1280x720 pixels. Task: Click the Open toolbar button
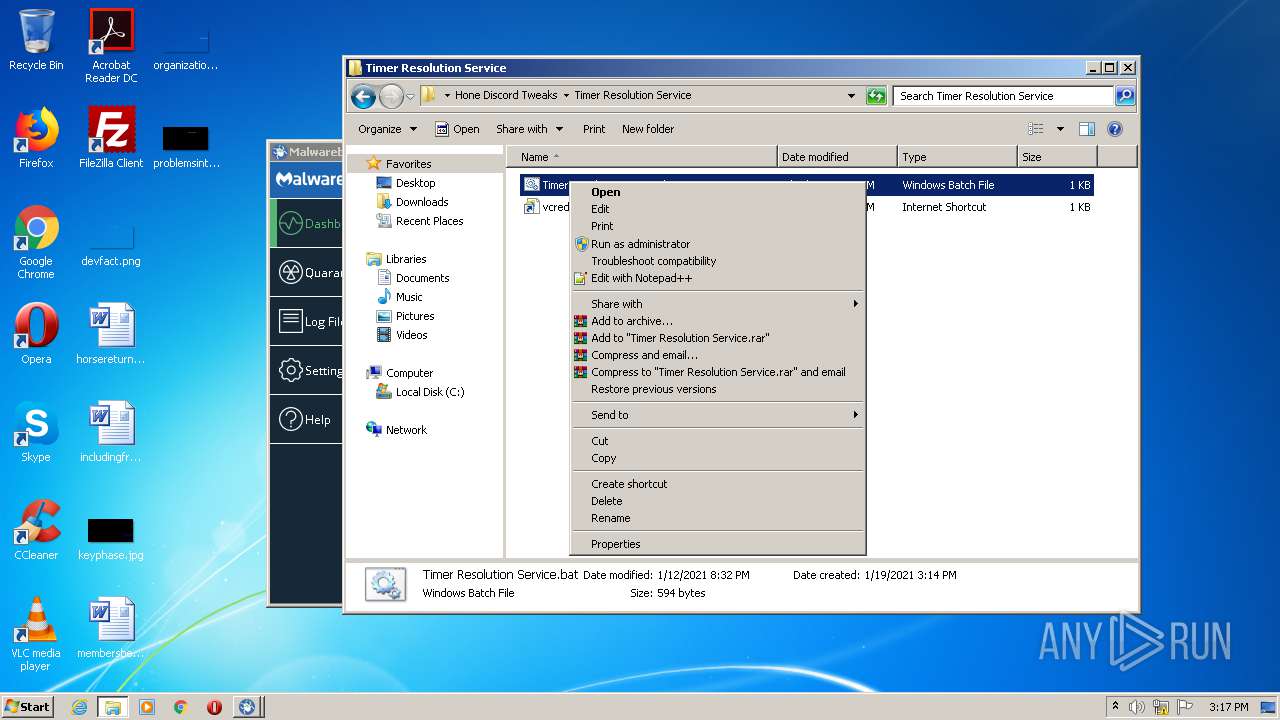457,129
